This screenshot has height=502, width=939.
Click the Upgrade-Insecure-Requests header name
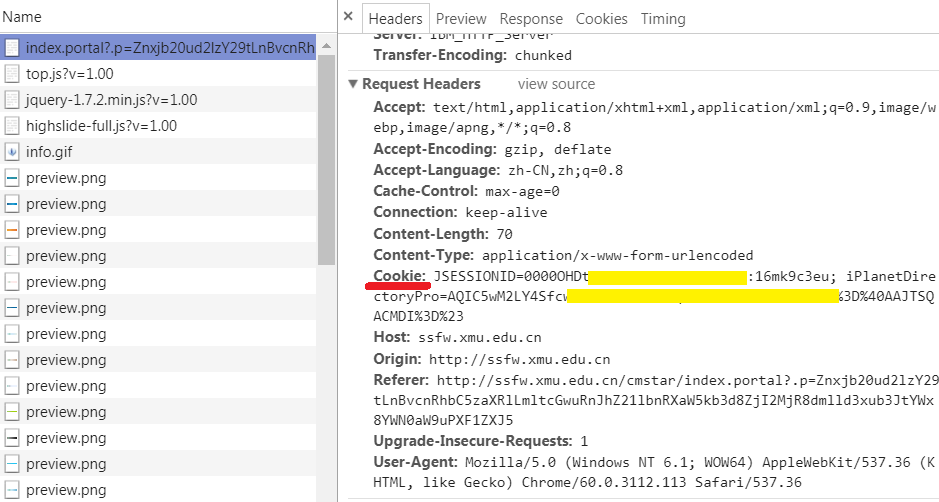click(473, 441)
